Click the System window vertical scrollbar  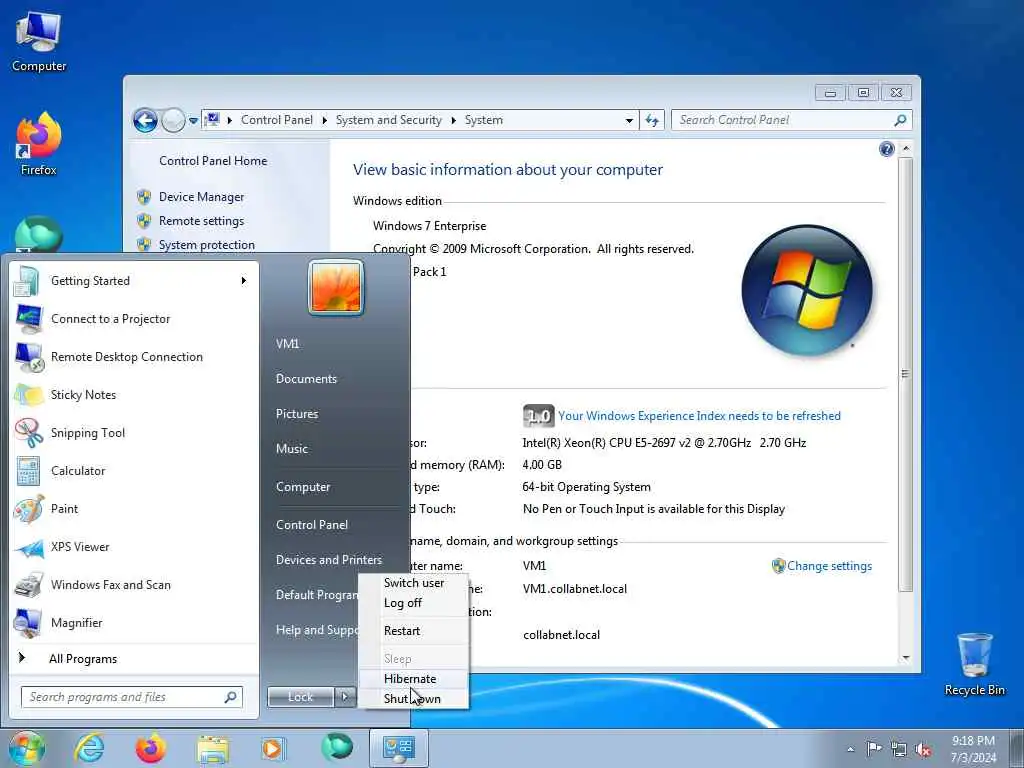coord(905,374)
